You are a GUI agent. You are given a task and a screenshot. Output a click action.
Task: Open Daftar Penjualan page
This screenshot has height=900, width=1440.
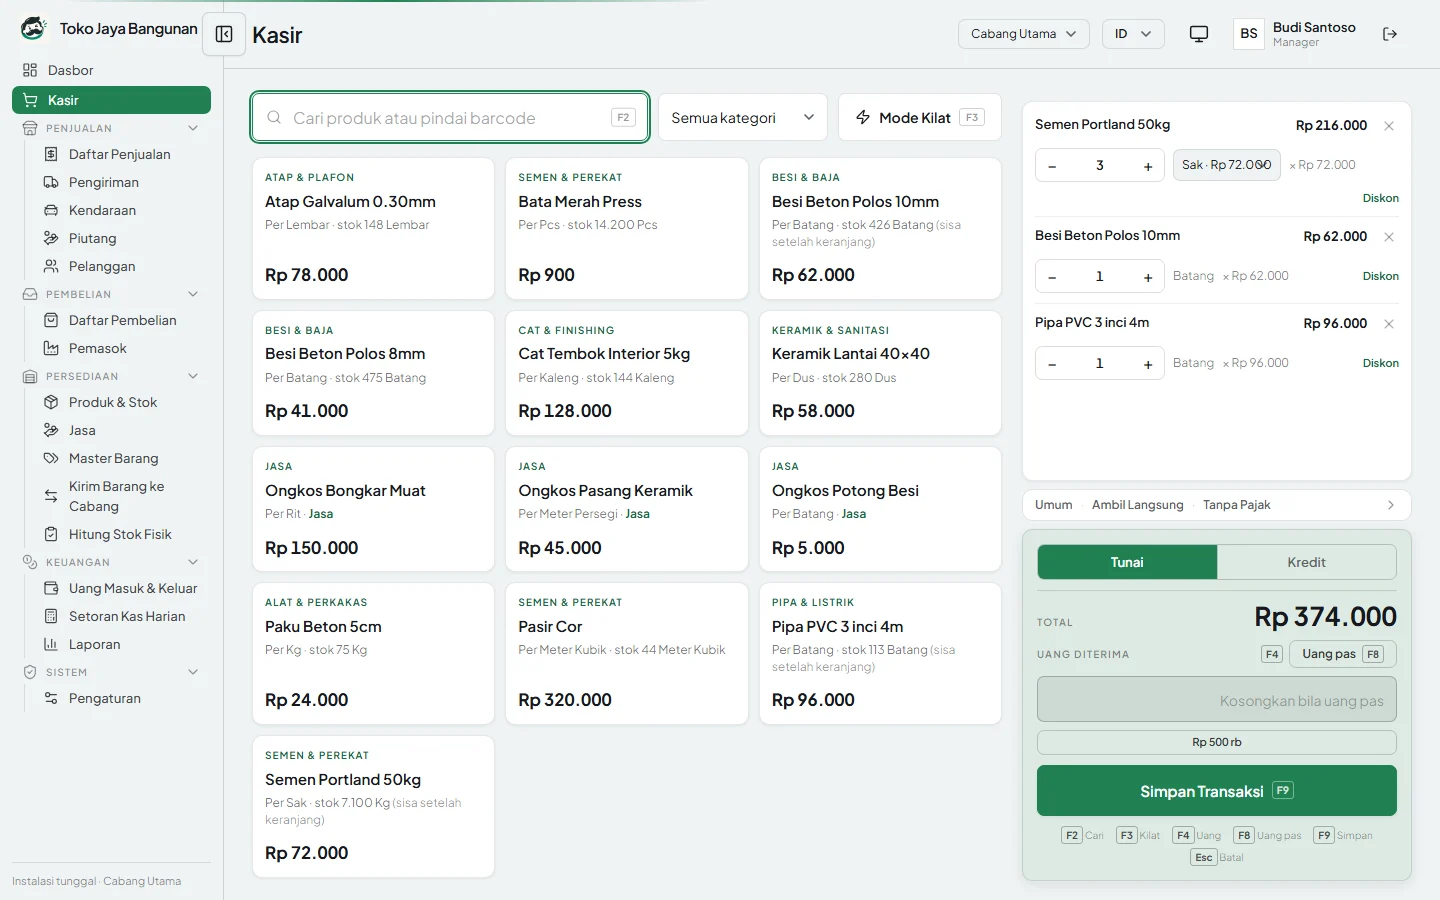coord(120,154)
